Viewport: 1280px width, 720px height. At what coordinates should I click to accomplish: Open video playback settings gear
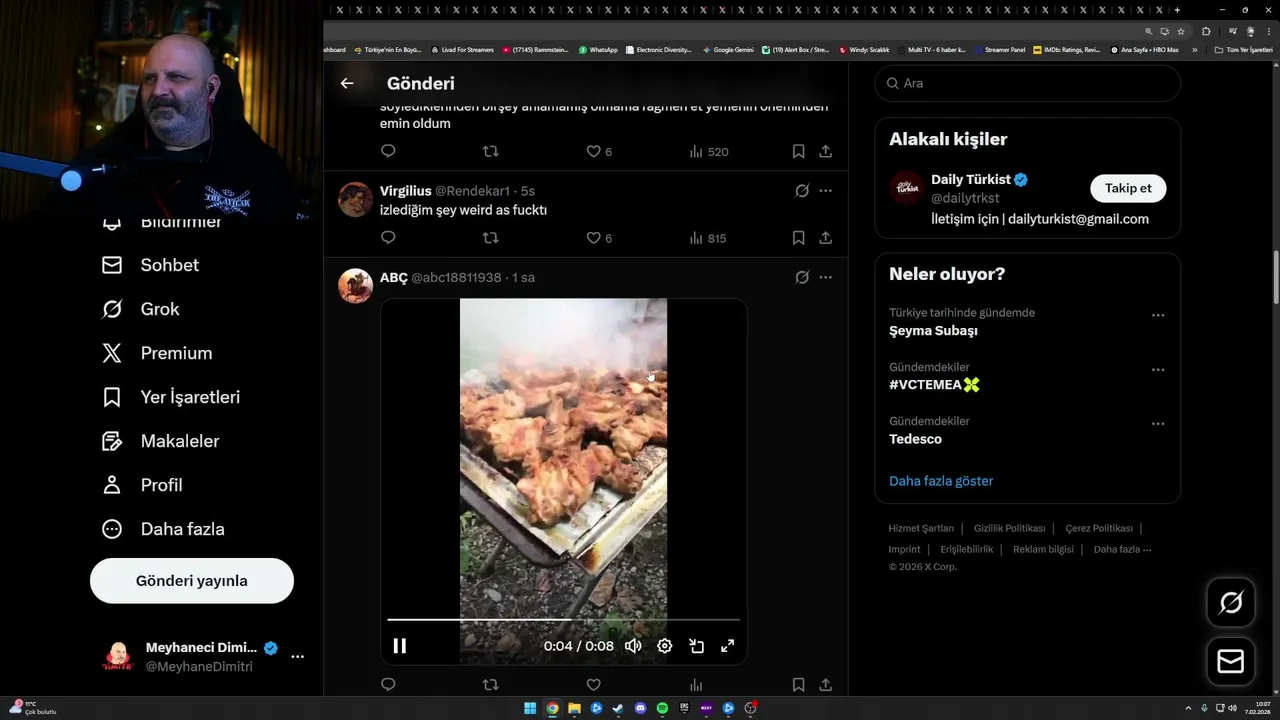coord(664,646)
